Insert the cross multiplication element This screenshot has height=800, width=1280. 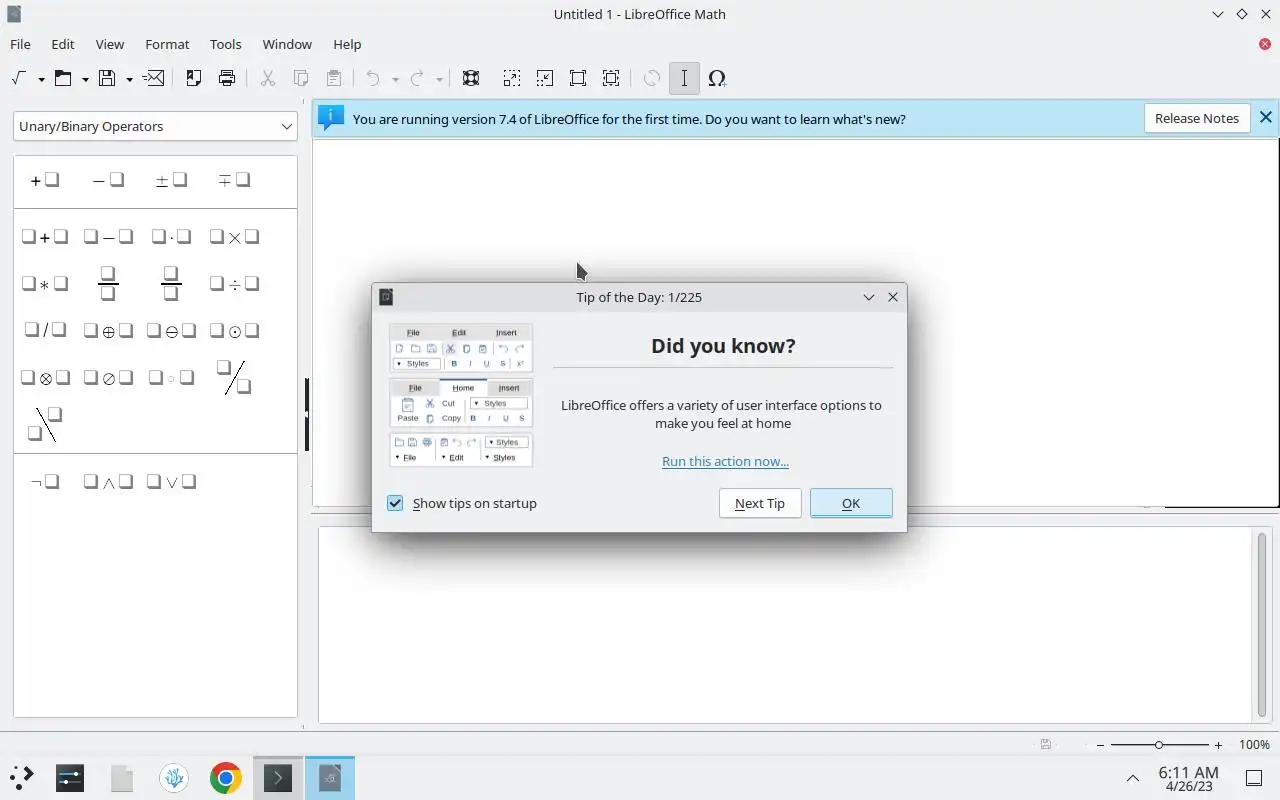coord(234,237)
